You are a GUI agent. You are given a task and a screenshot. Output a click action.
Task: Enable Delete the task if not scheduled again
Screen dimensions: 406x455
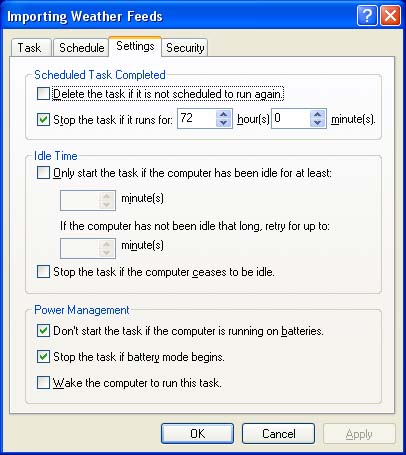tap(43, 94)
